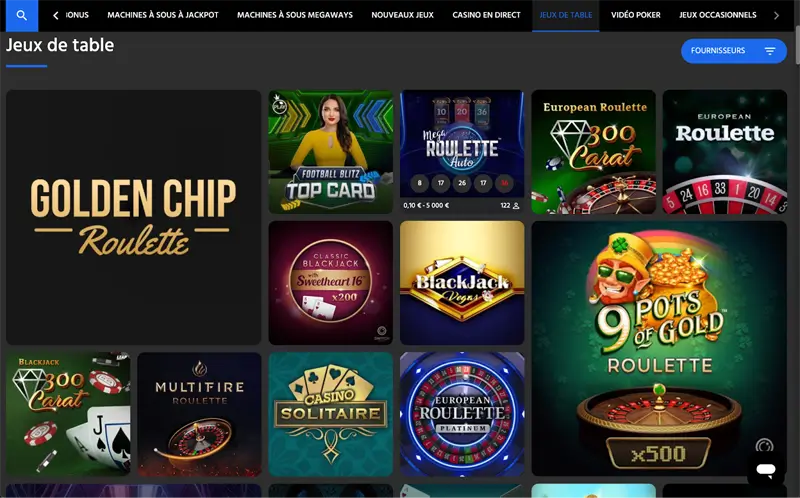Launch European Roulette 300 Carat game
Image resolution: width=800 pixels, height=498 pixels.
click(x=594, y=152)
